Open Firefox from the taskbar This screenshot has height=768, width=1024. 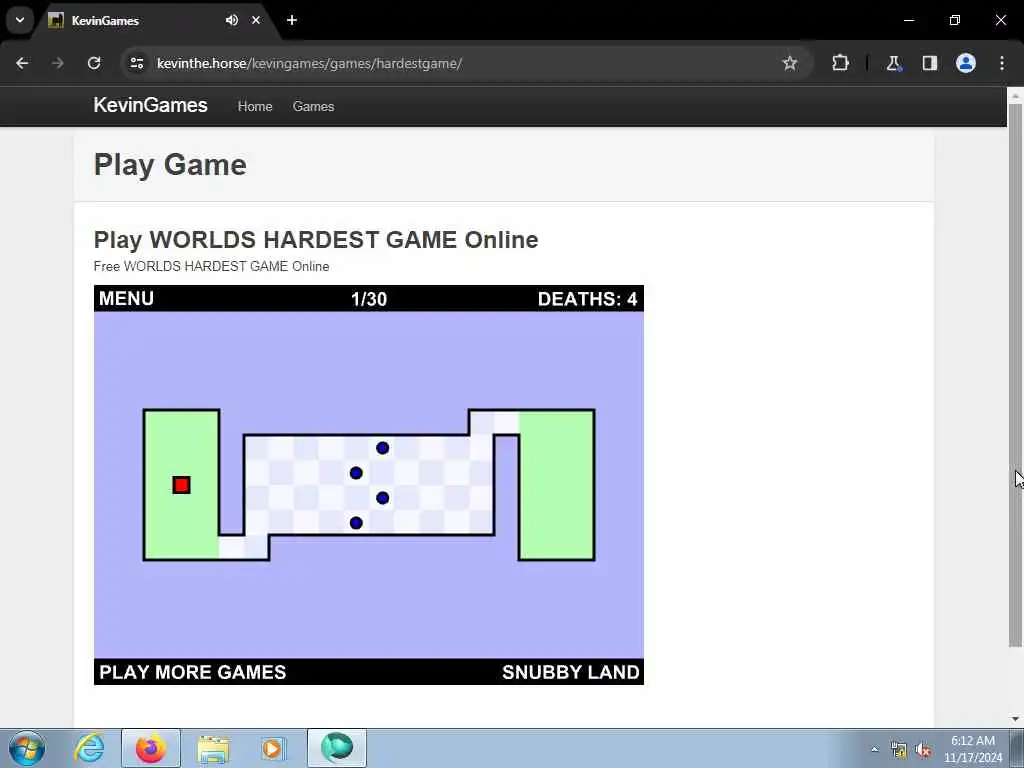[150, 748]
